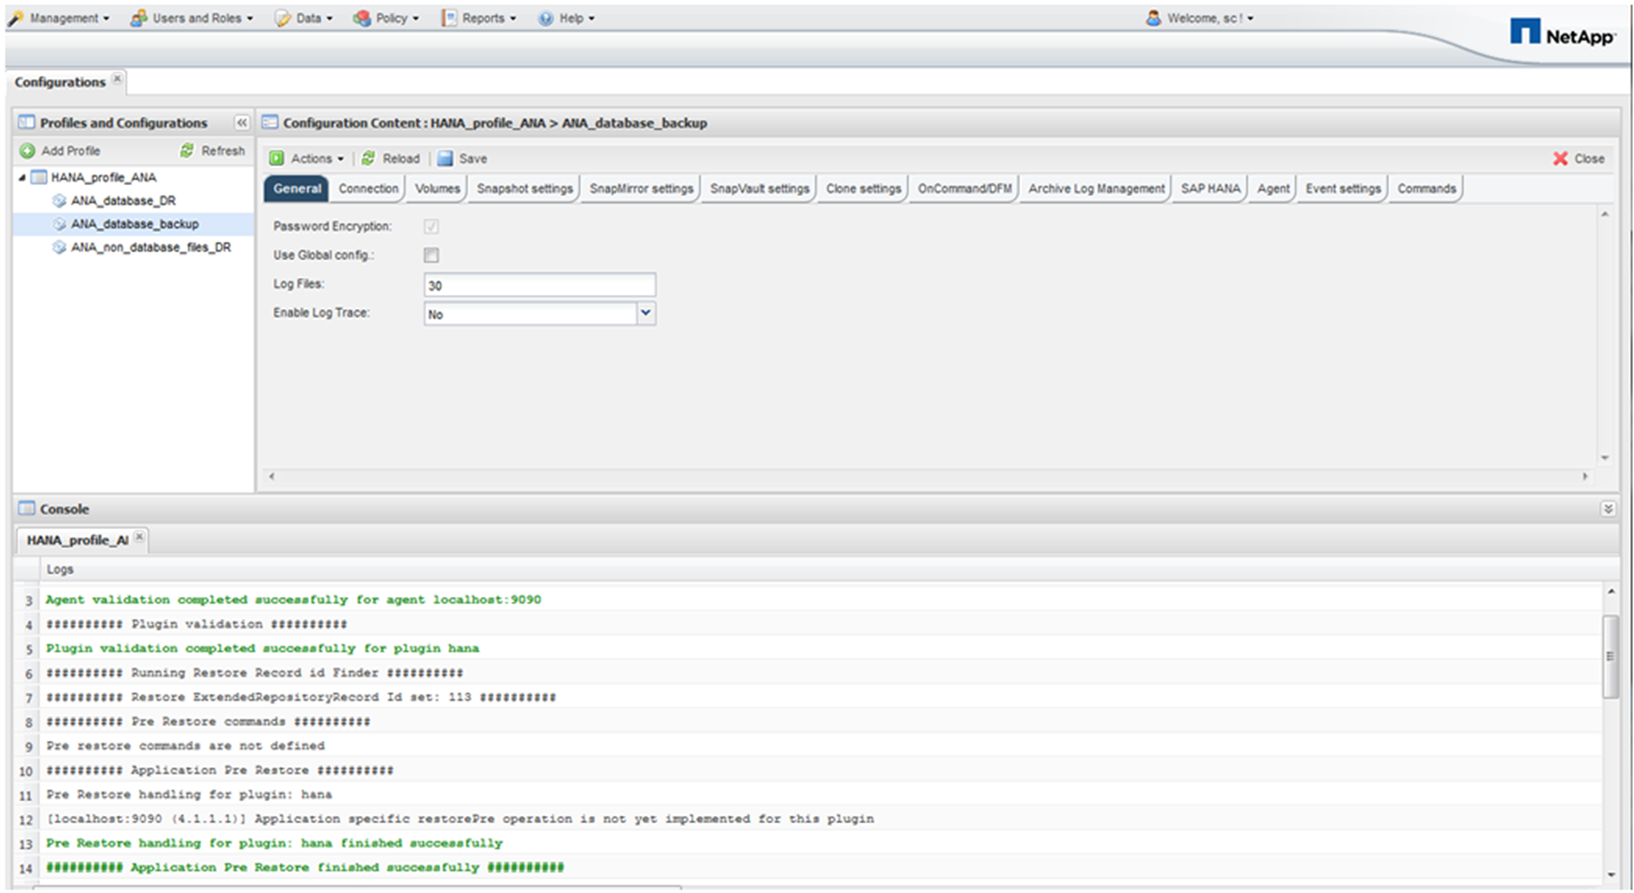Collapse the HANA_profile_ANA tree node
Screen dimensions: 1634x893
(22, 178)
